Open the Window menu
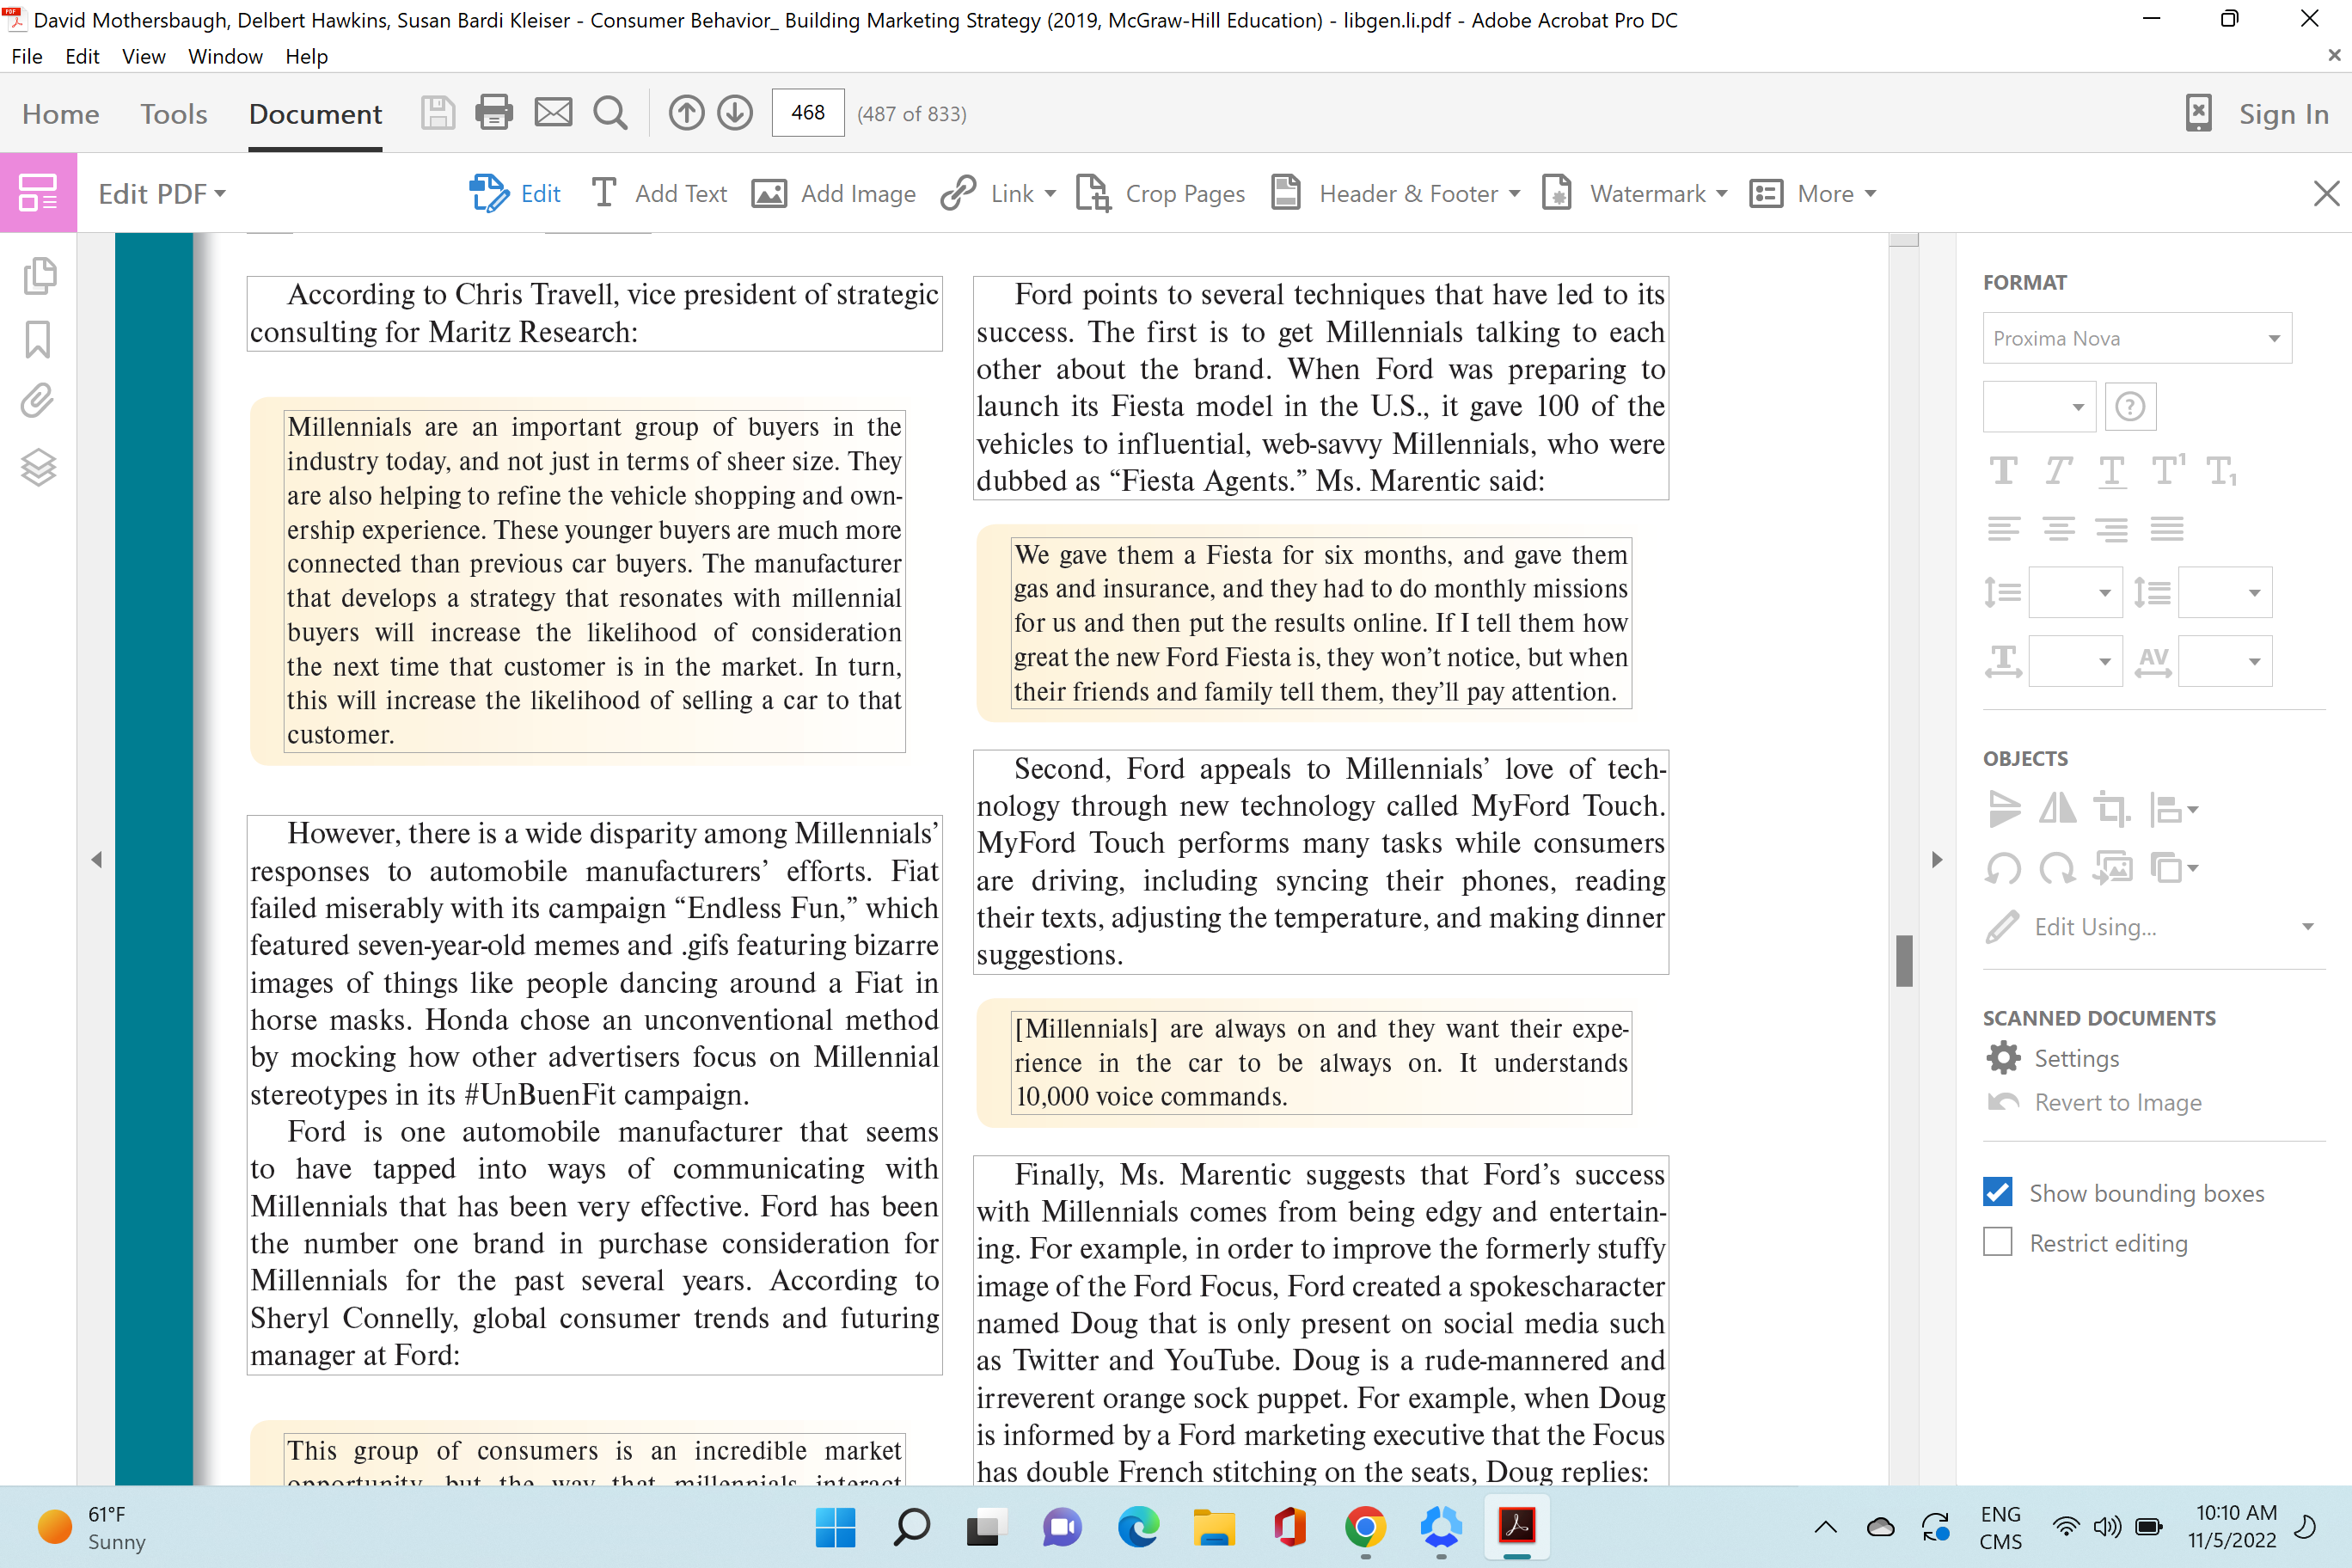The height and width of the screenshot is (1568, 2352). click(225, 56)
